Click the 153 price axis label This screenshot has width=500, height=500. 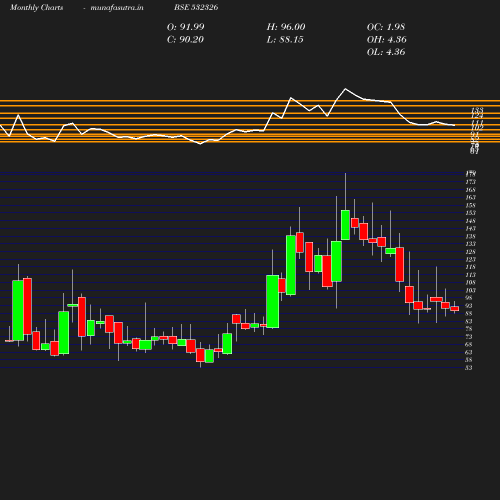coord(471,213)
